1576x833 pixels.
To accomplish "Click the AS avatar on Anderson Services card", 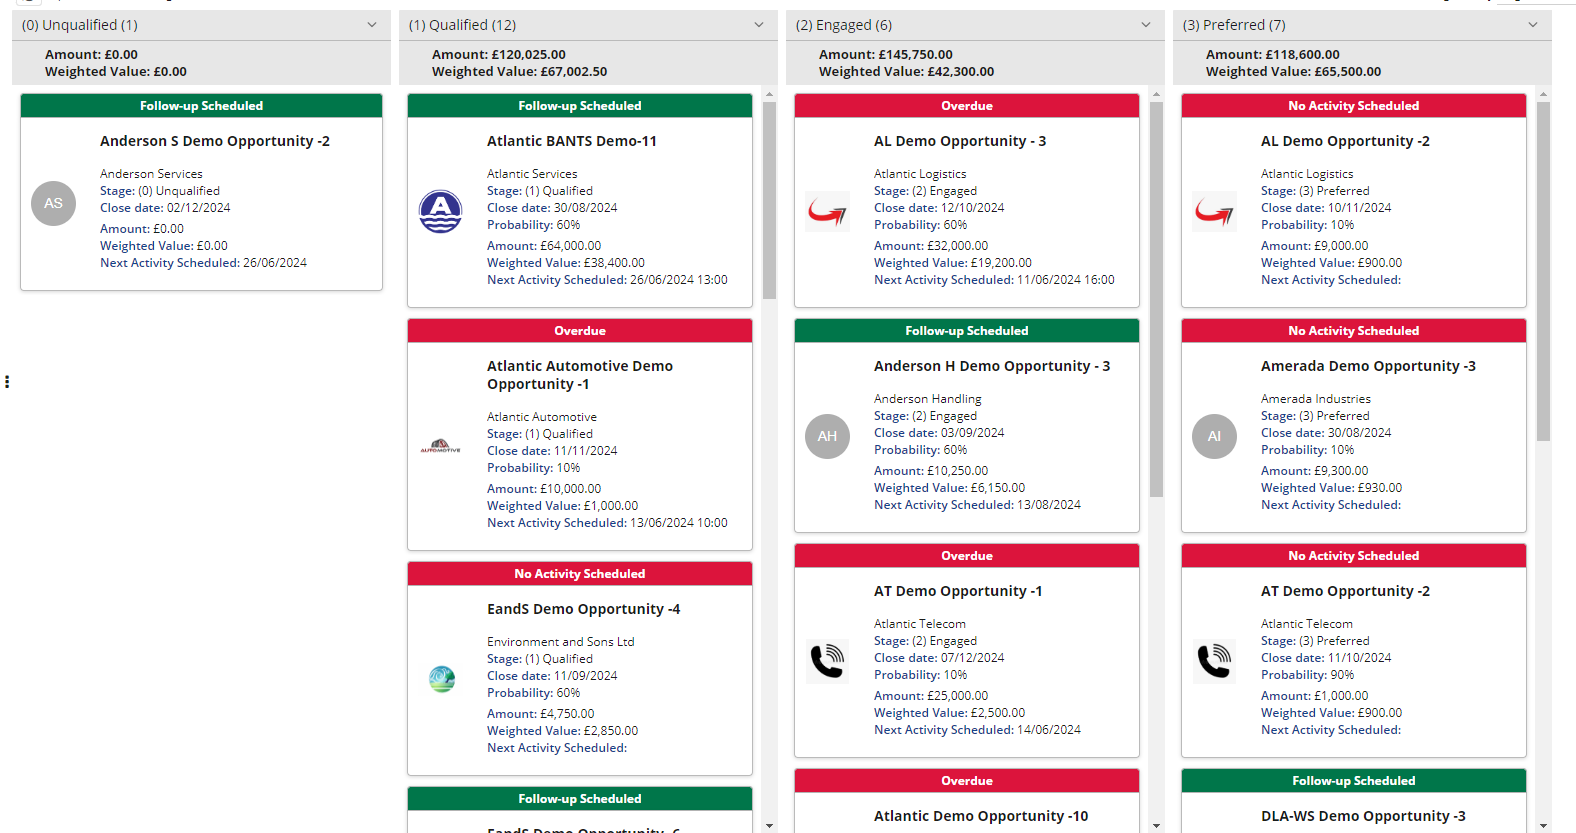I will pos(53,203).
